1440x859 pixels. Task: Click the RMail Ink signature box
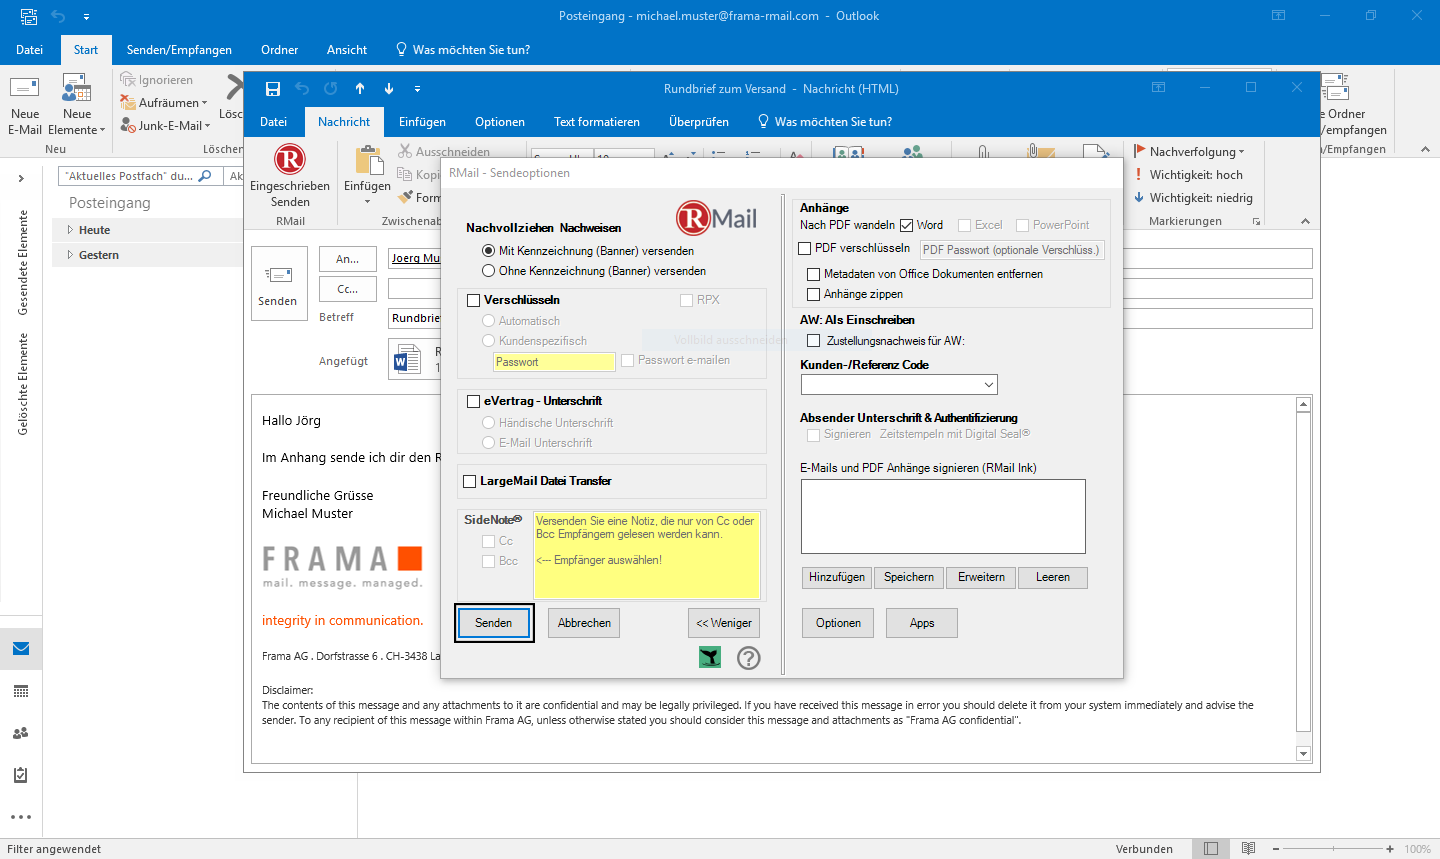[x=943, y=516]
